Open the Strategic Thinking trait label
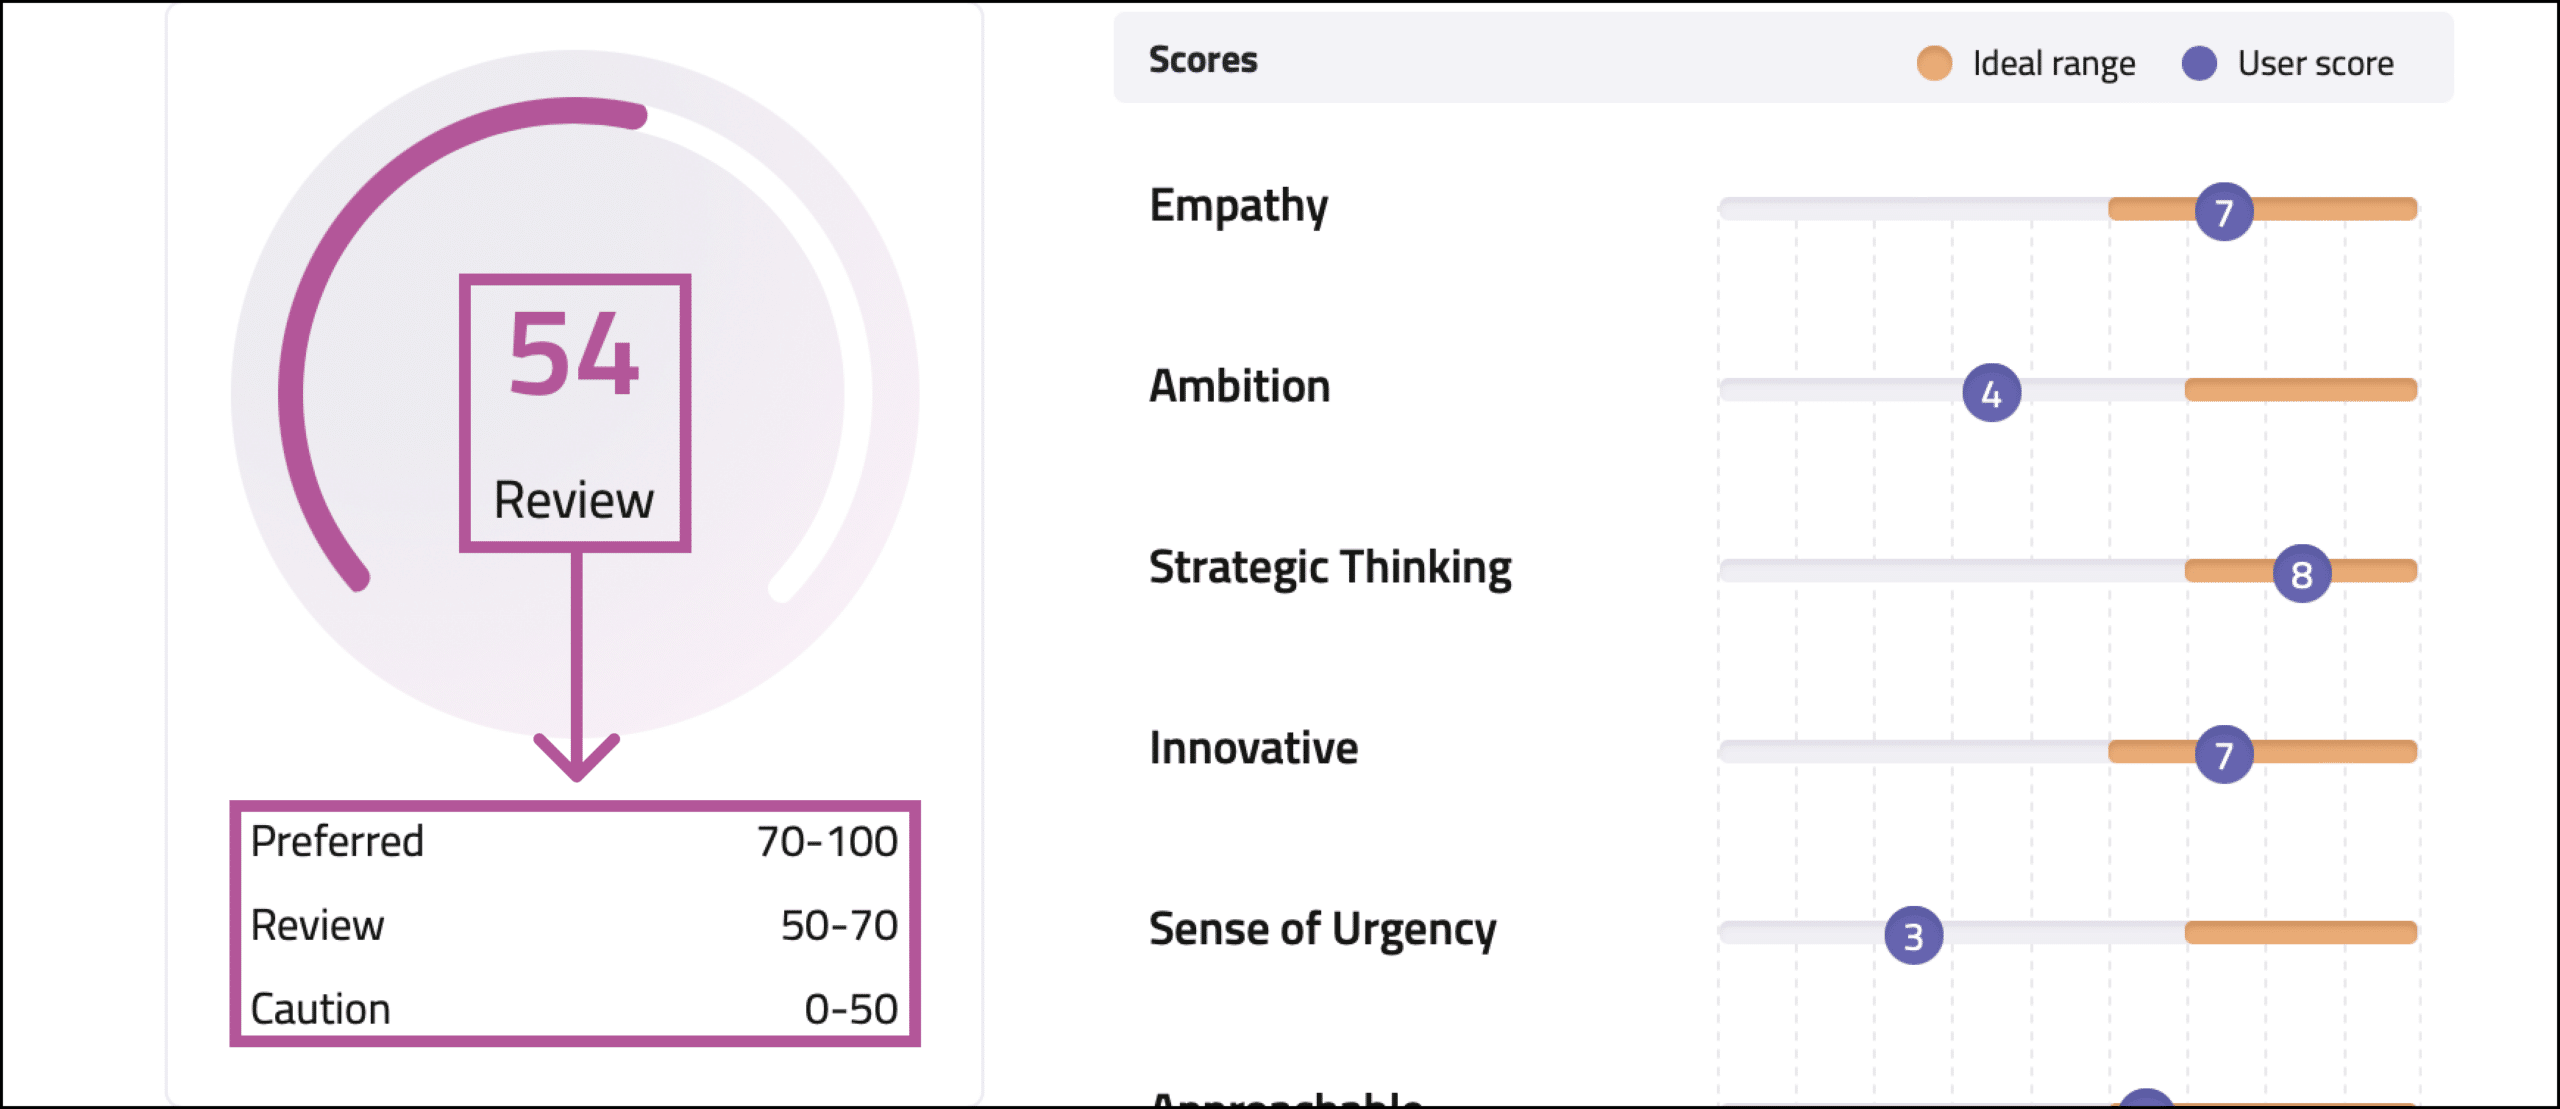Image resolution: width=2560 pixels, height=1109 pixels. click(x=1330, y=568)
